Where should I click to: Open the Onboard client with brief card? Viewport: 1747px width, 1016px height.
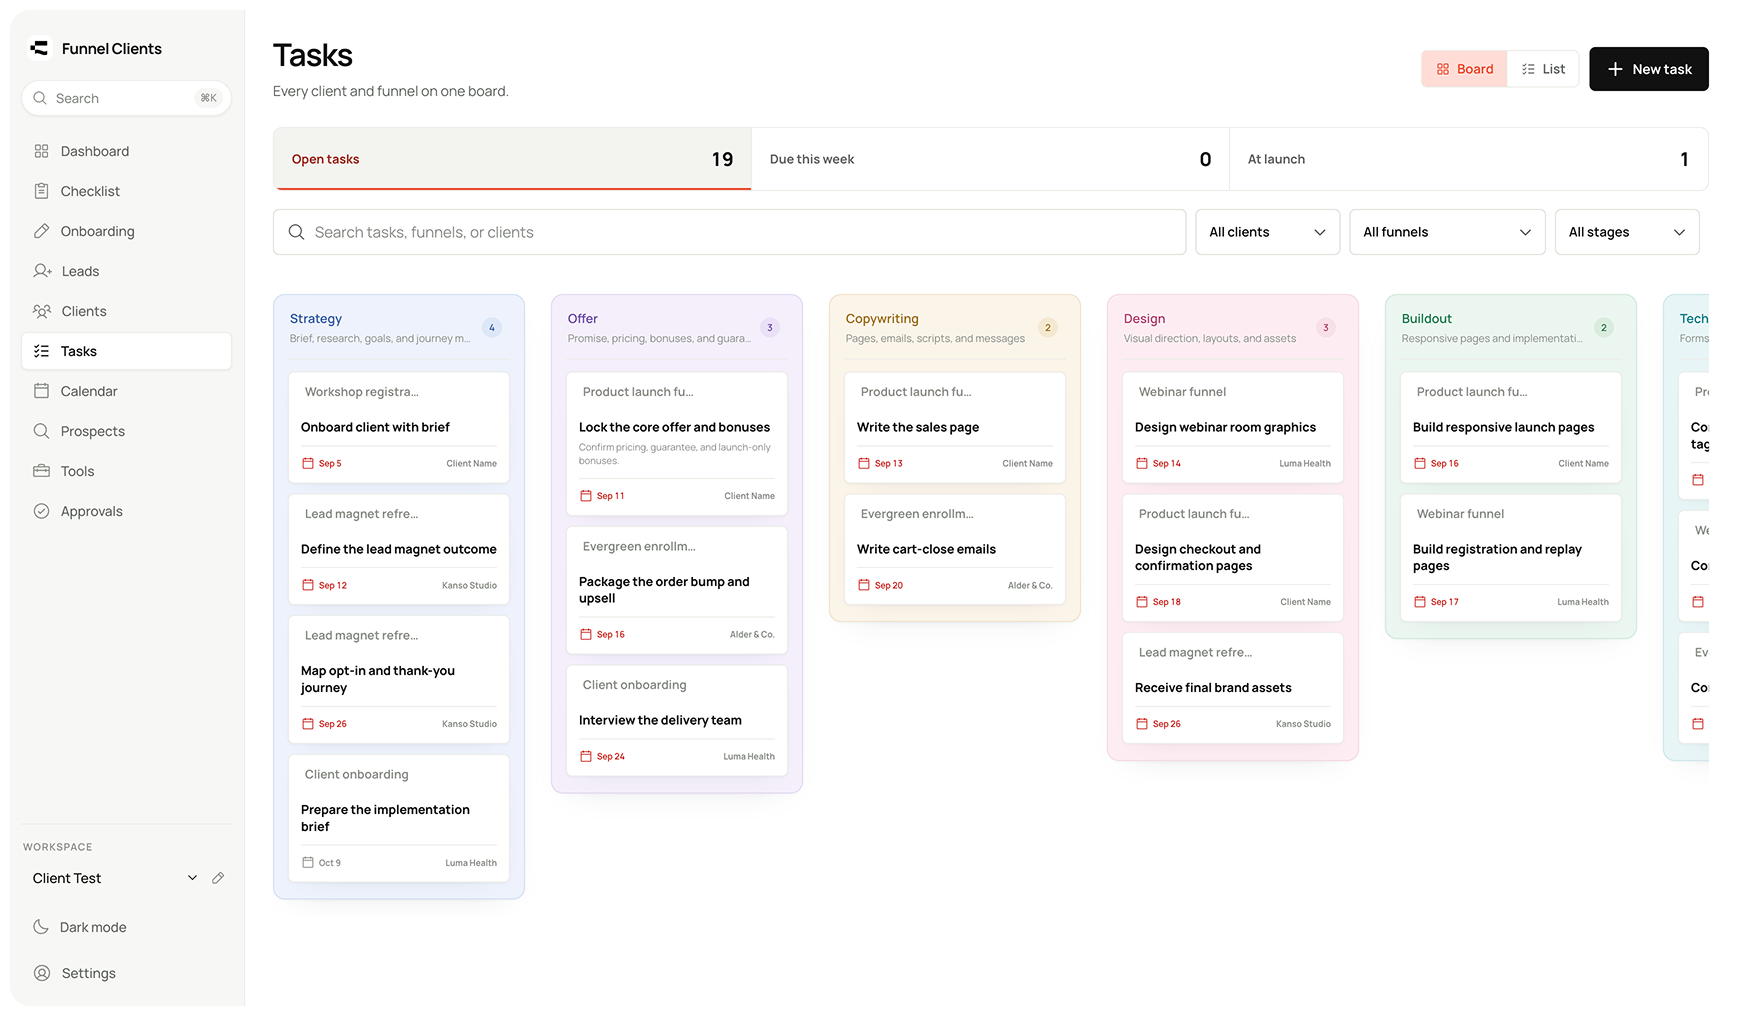[399, 427]
